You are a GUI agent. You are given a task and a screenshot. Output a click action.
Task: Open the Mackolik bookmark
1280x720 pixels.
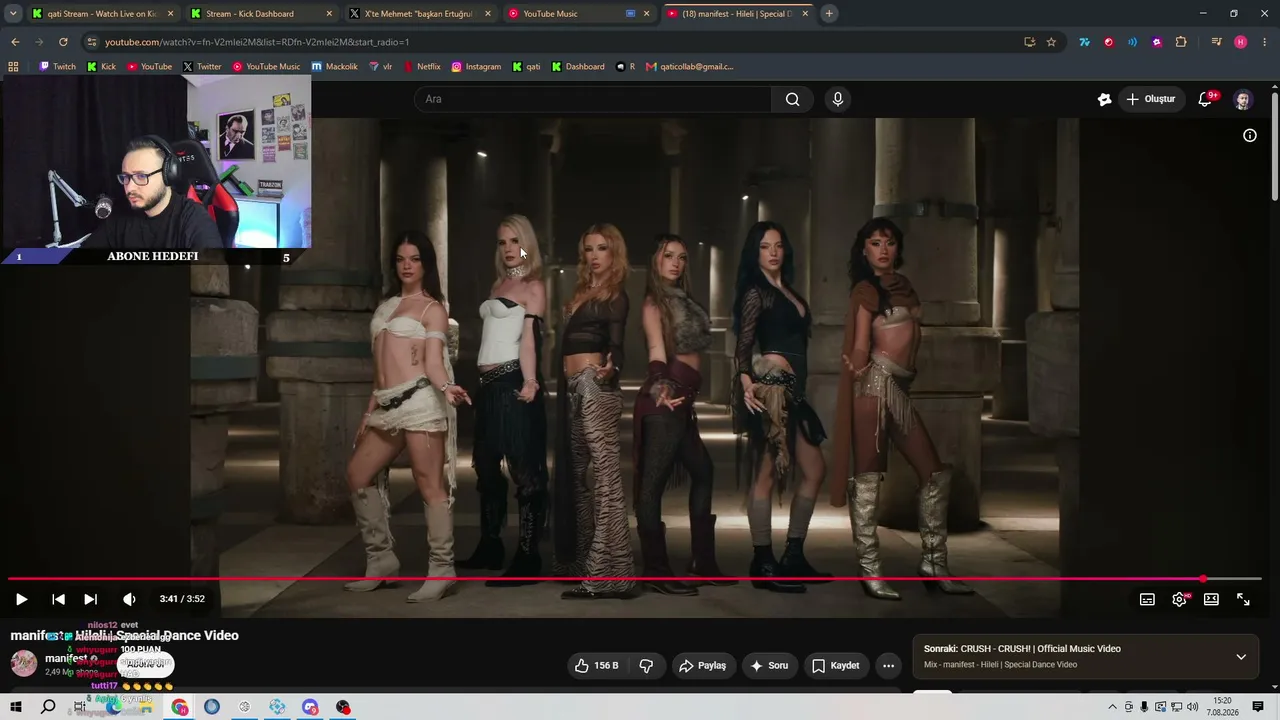pyautogui.click(x=334, y=67)
